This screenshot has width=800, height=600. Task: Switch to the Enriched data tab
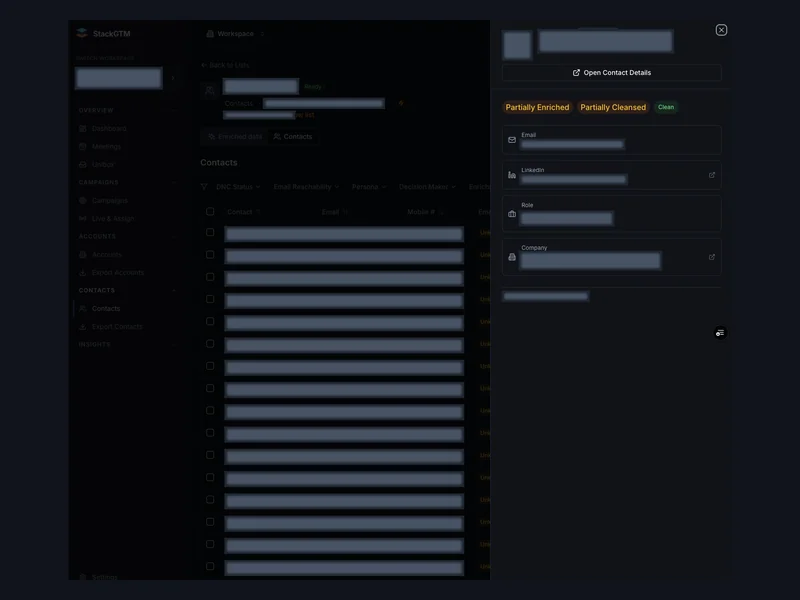point(235,137)
